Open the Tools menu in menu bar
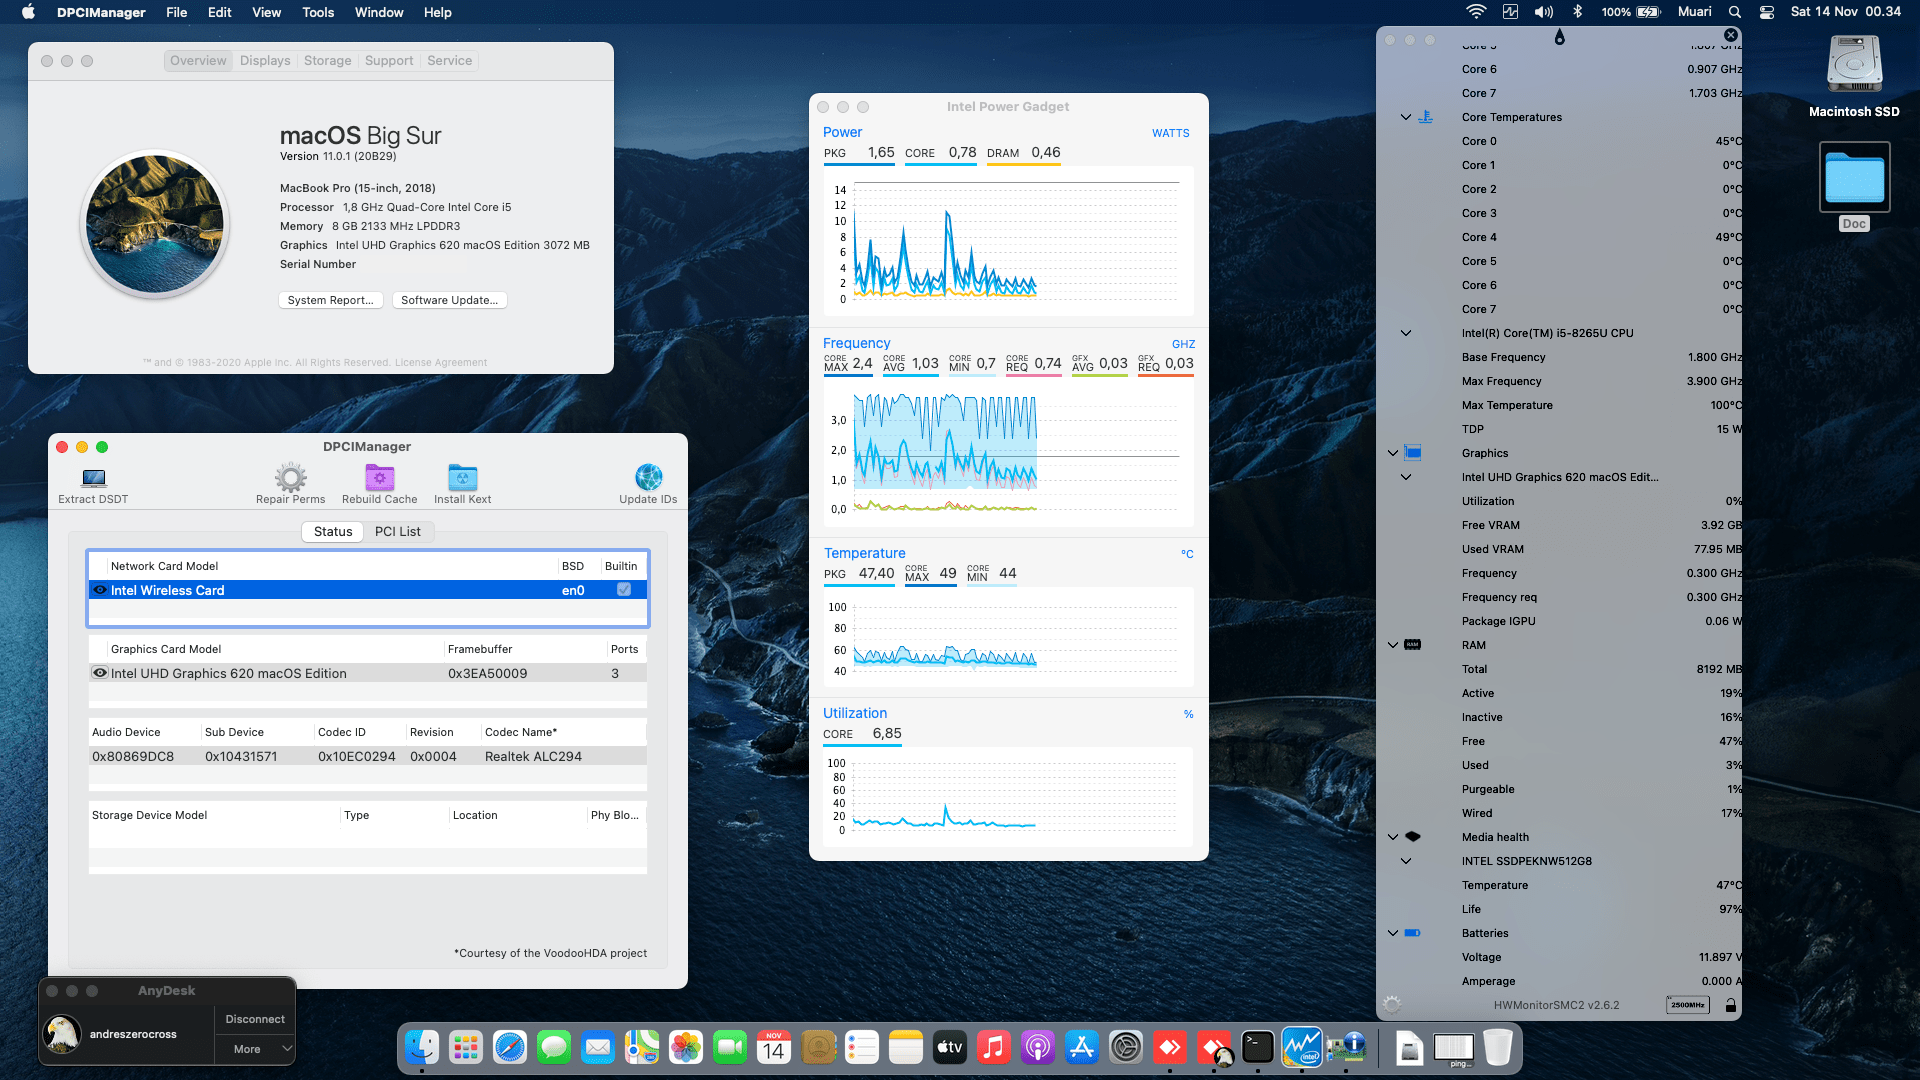The height and width of the screenshot is (1080, 1920). click(x=317, y=12)
